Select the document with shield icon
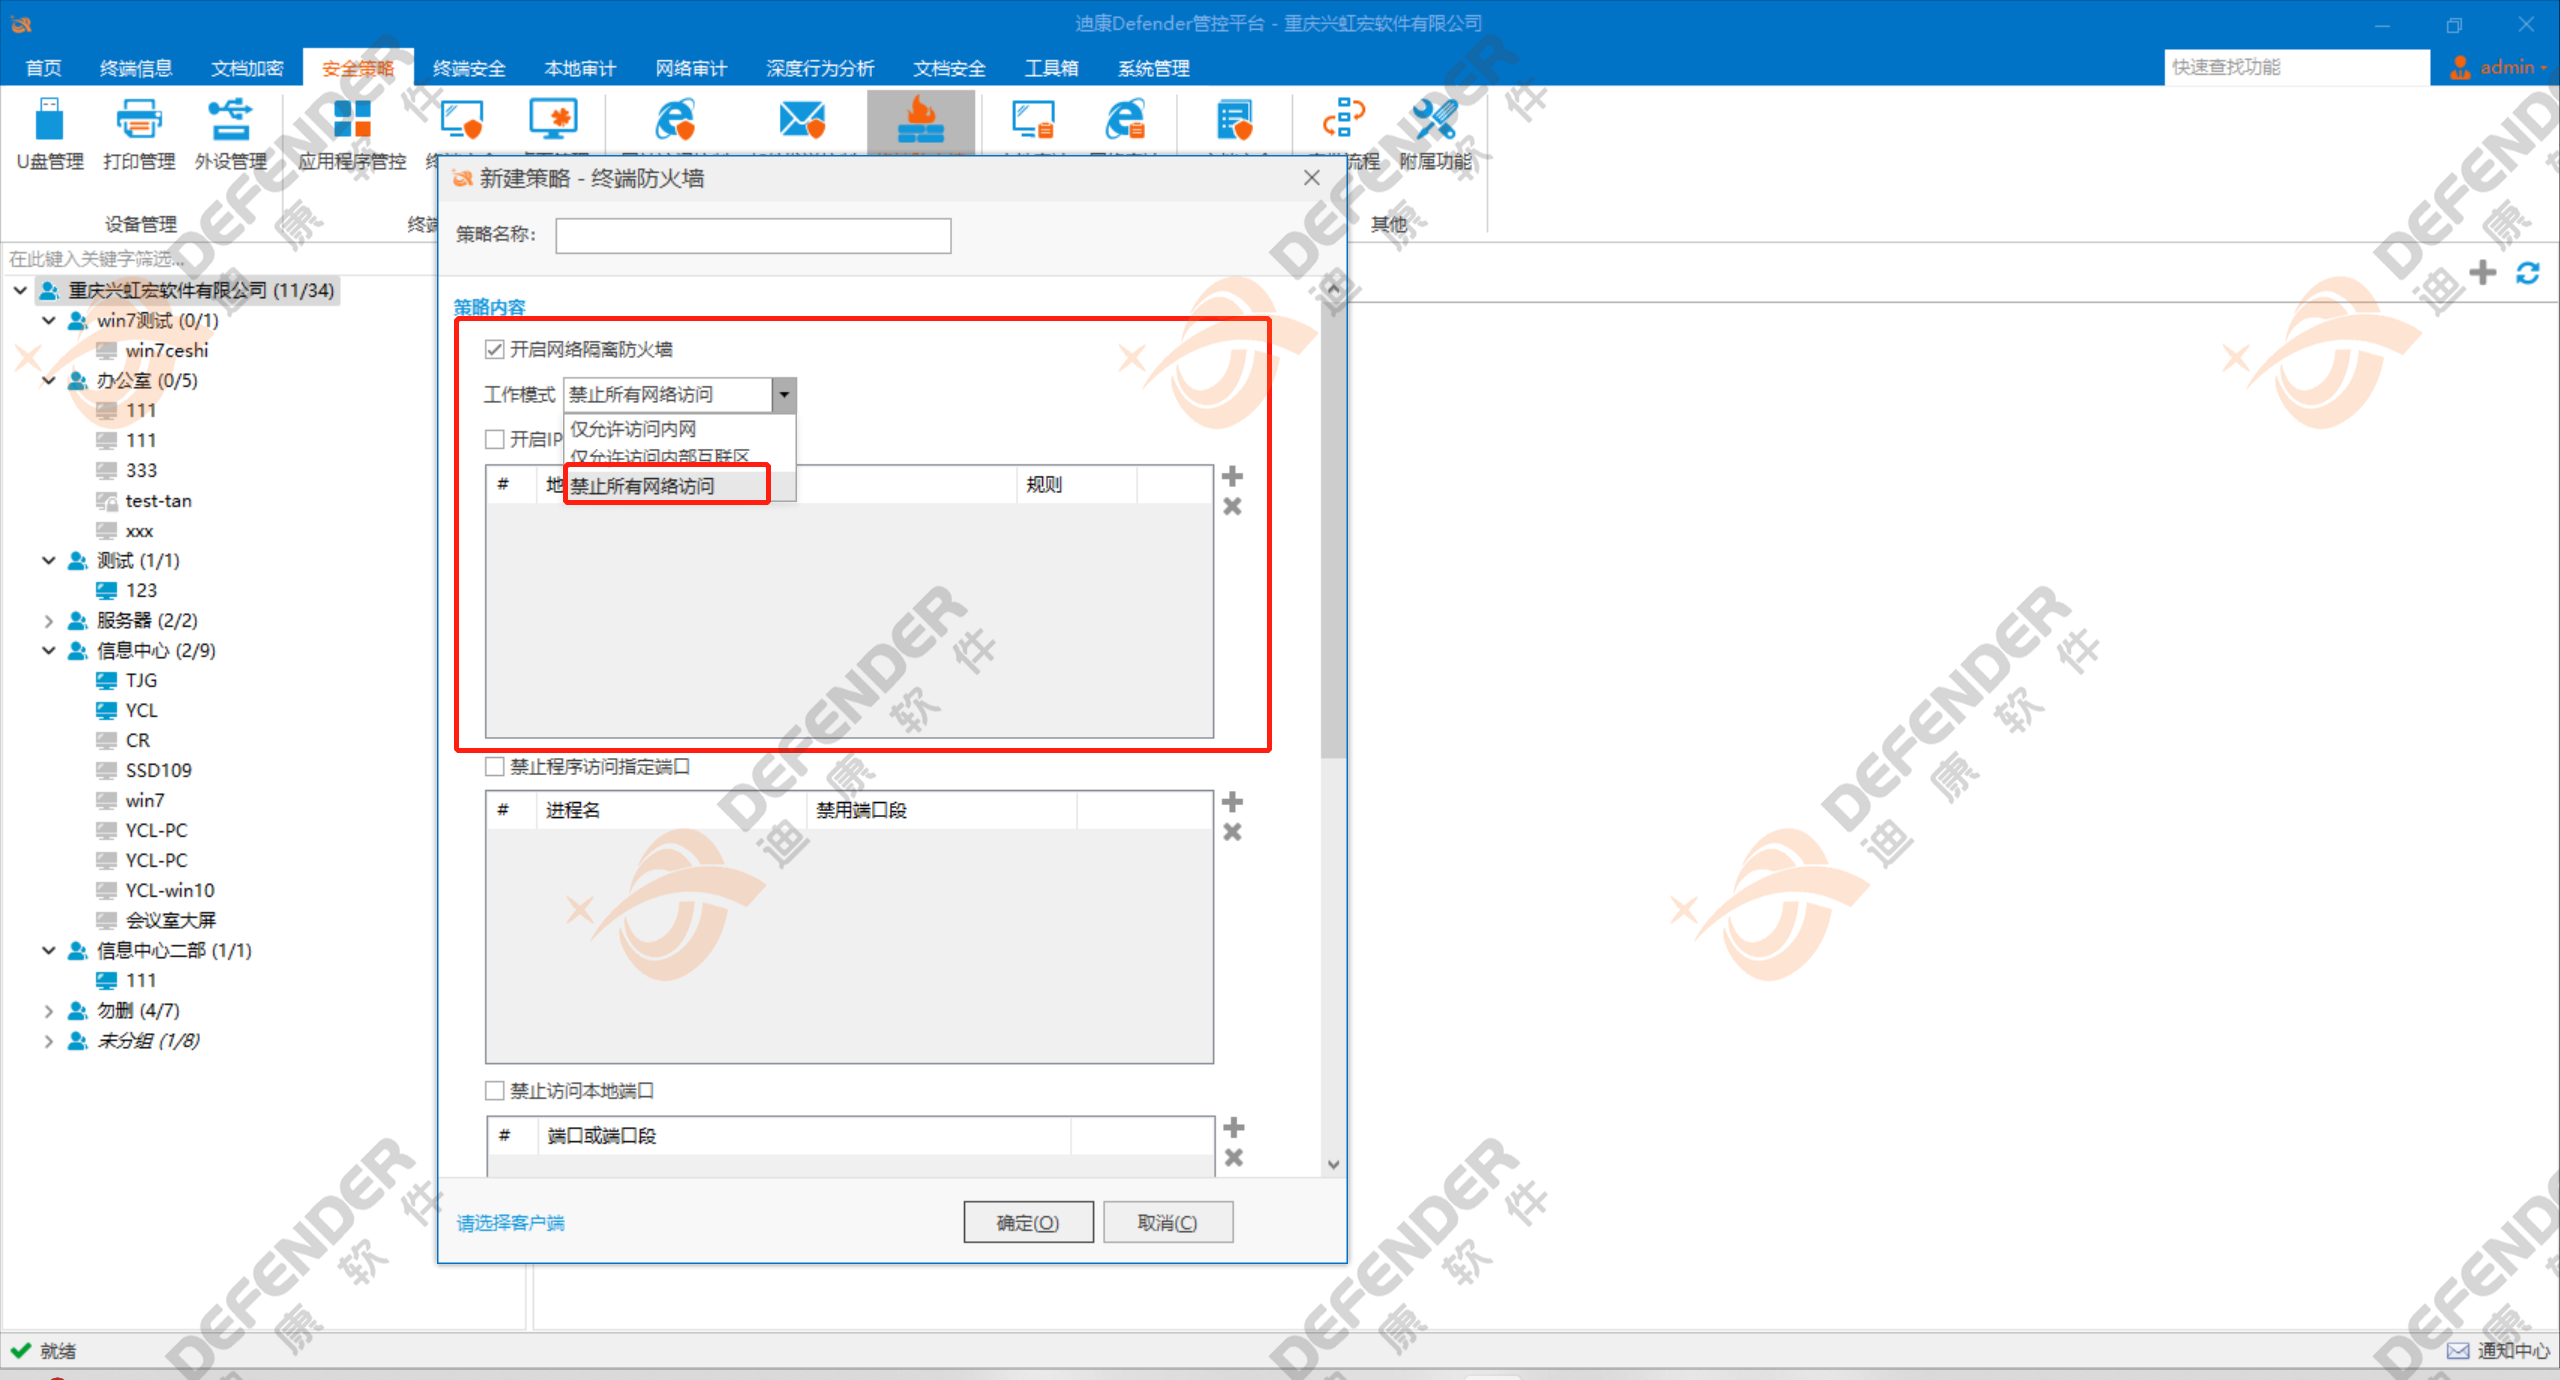 coord(1235,120)
